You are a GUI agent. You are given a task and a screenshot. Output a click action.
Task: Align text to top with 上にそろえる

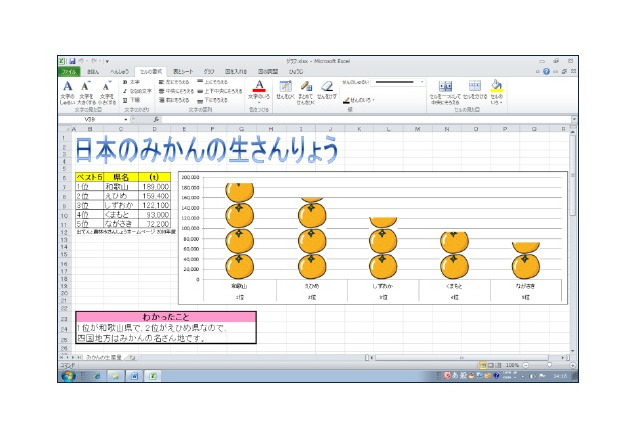tap(213, 82)
